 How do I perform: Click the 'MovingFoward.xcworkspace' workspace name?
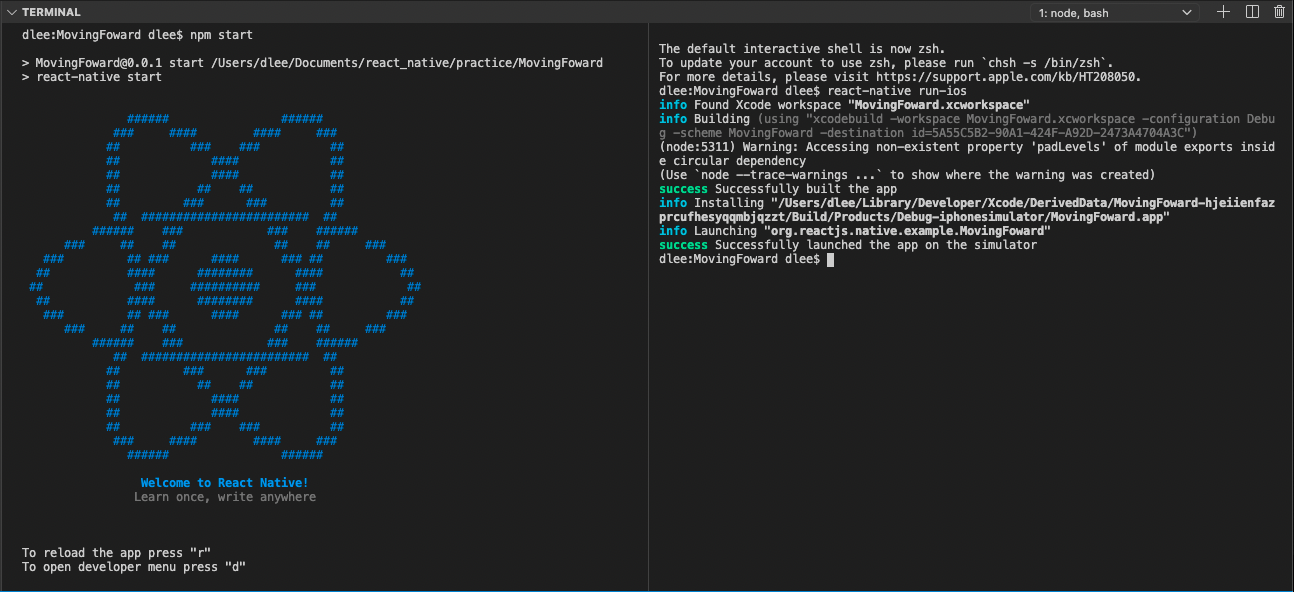[x=938, y=105]
